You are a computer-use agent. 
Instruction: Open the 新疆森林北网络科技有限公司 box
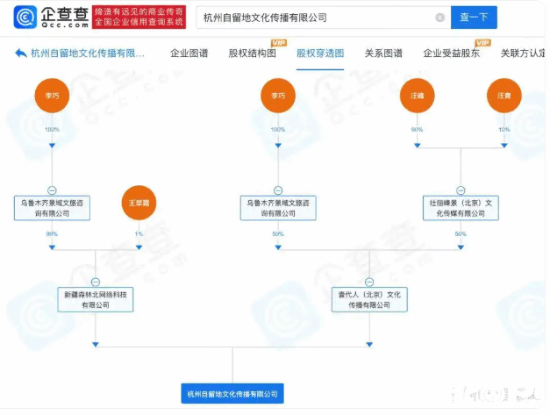coord(95,300)
